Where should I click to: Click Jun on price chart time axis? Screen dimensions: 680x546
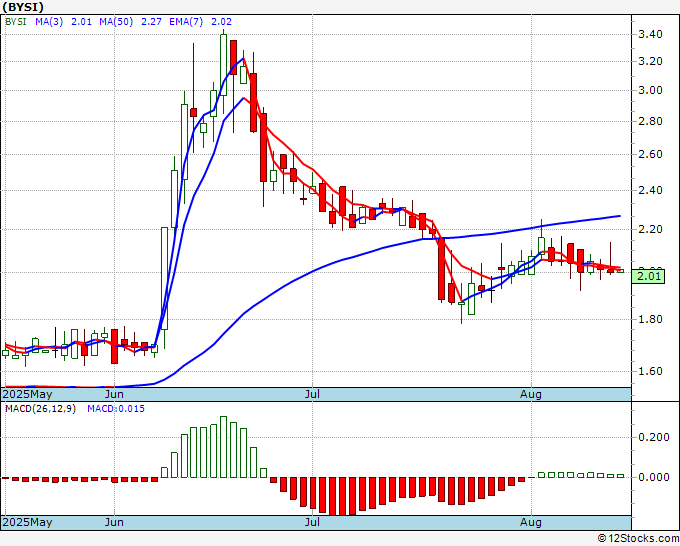tap(114, 395)
